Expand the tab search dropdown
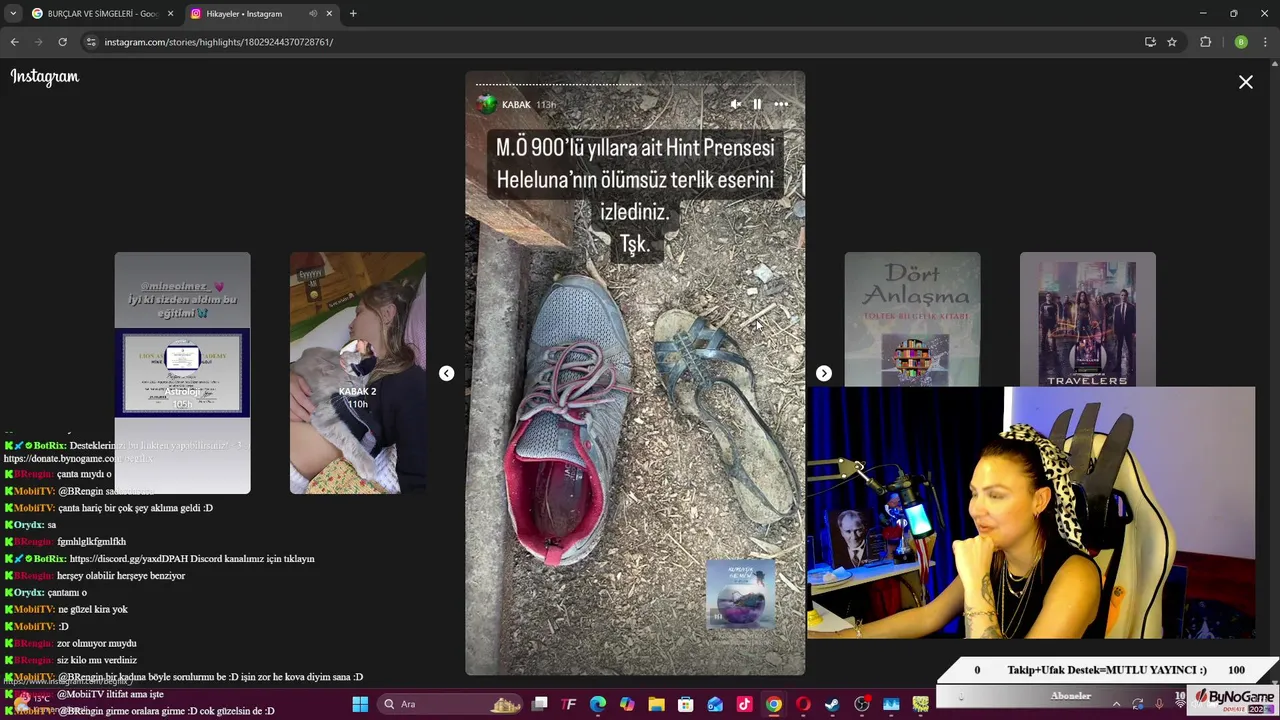The width and height of the screenshot is (1280, 720). click(13, 14)
